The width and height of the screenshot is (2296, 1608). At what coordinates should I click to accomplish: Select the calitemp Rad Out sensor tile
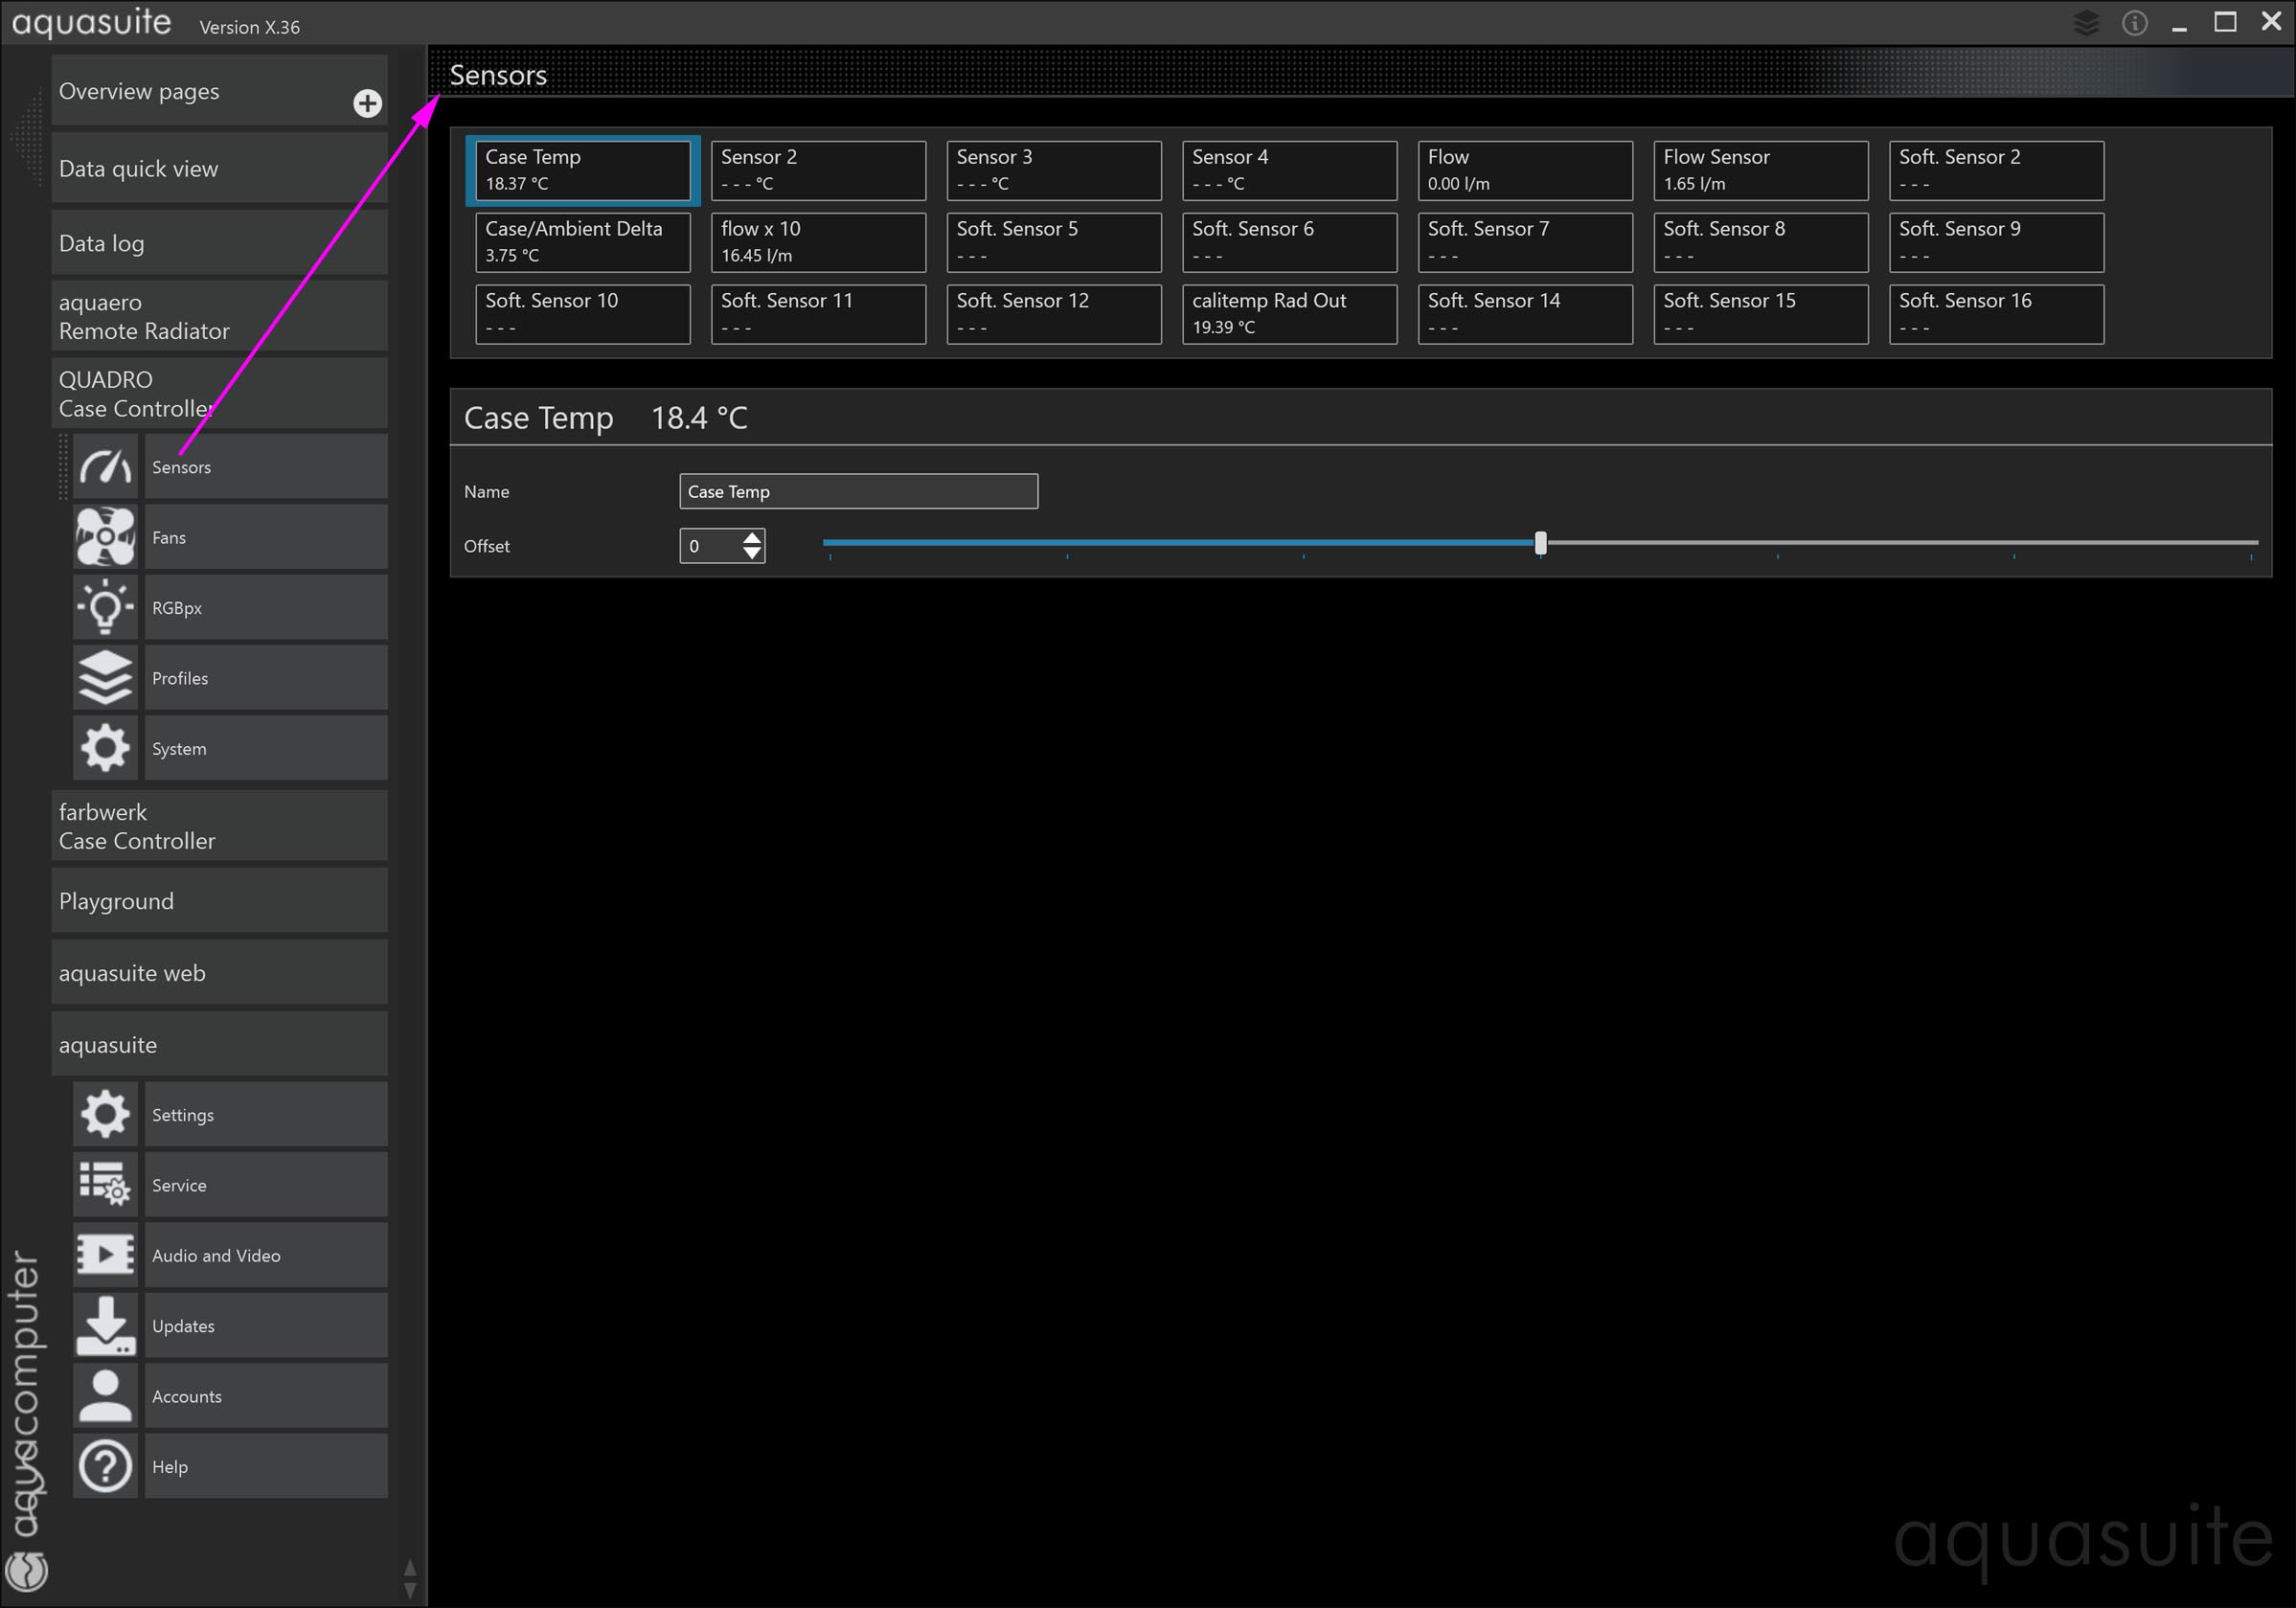pyautogui.click(x=1289, y=314)
